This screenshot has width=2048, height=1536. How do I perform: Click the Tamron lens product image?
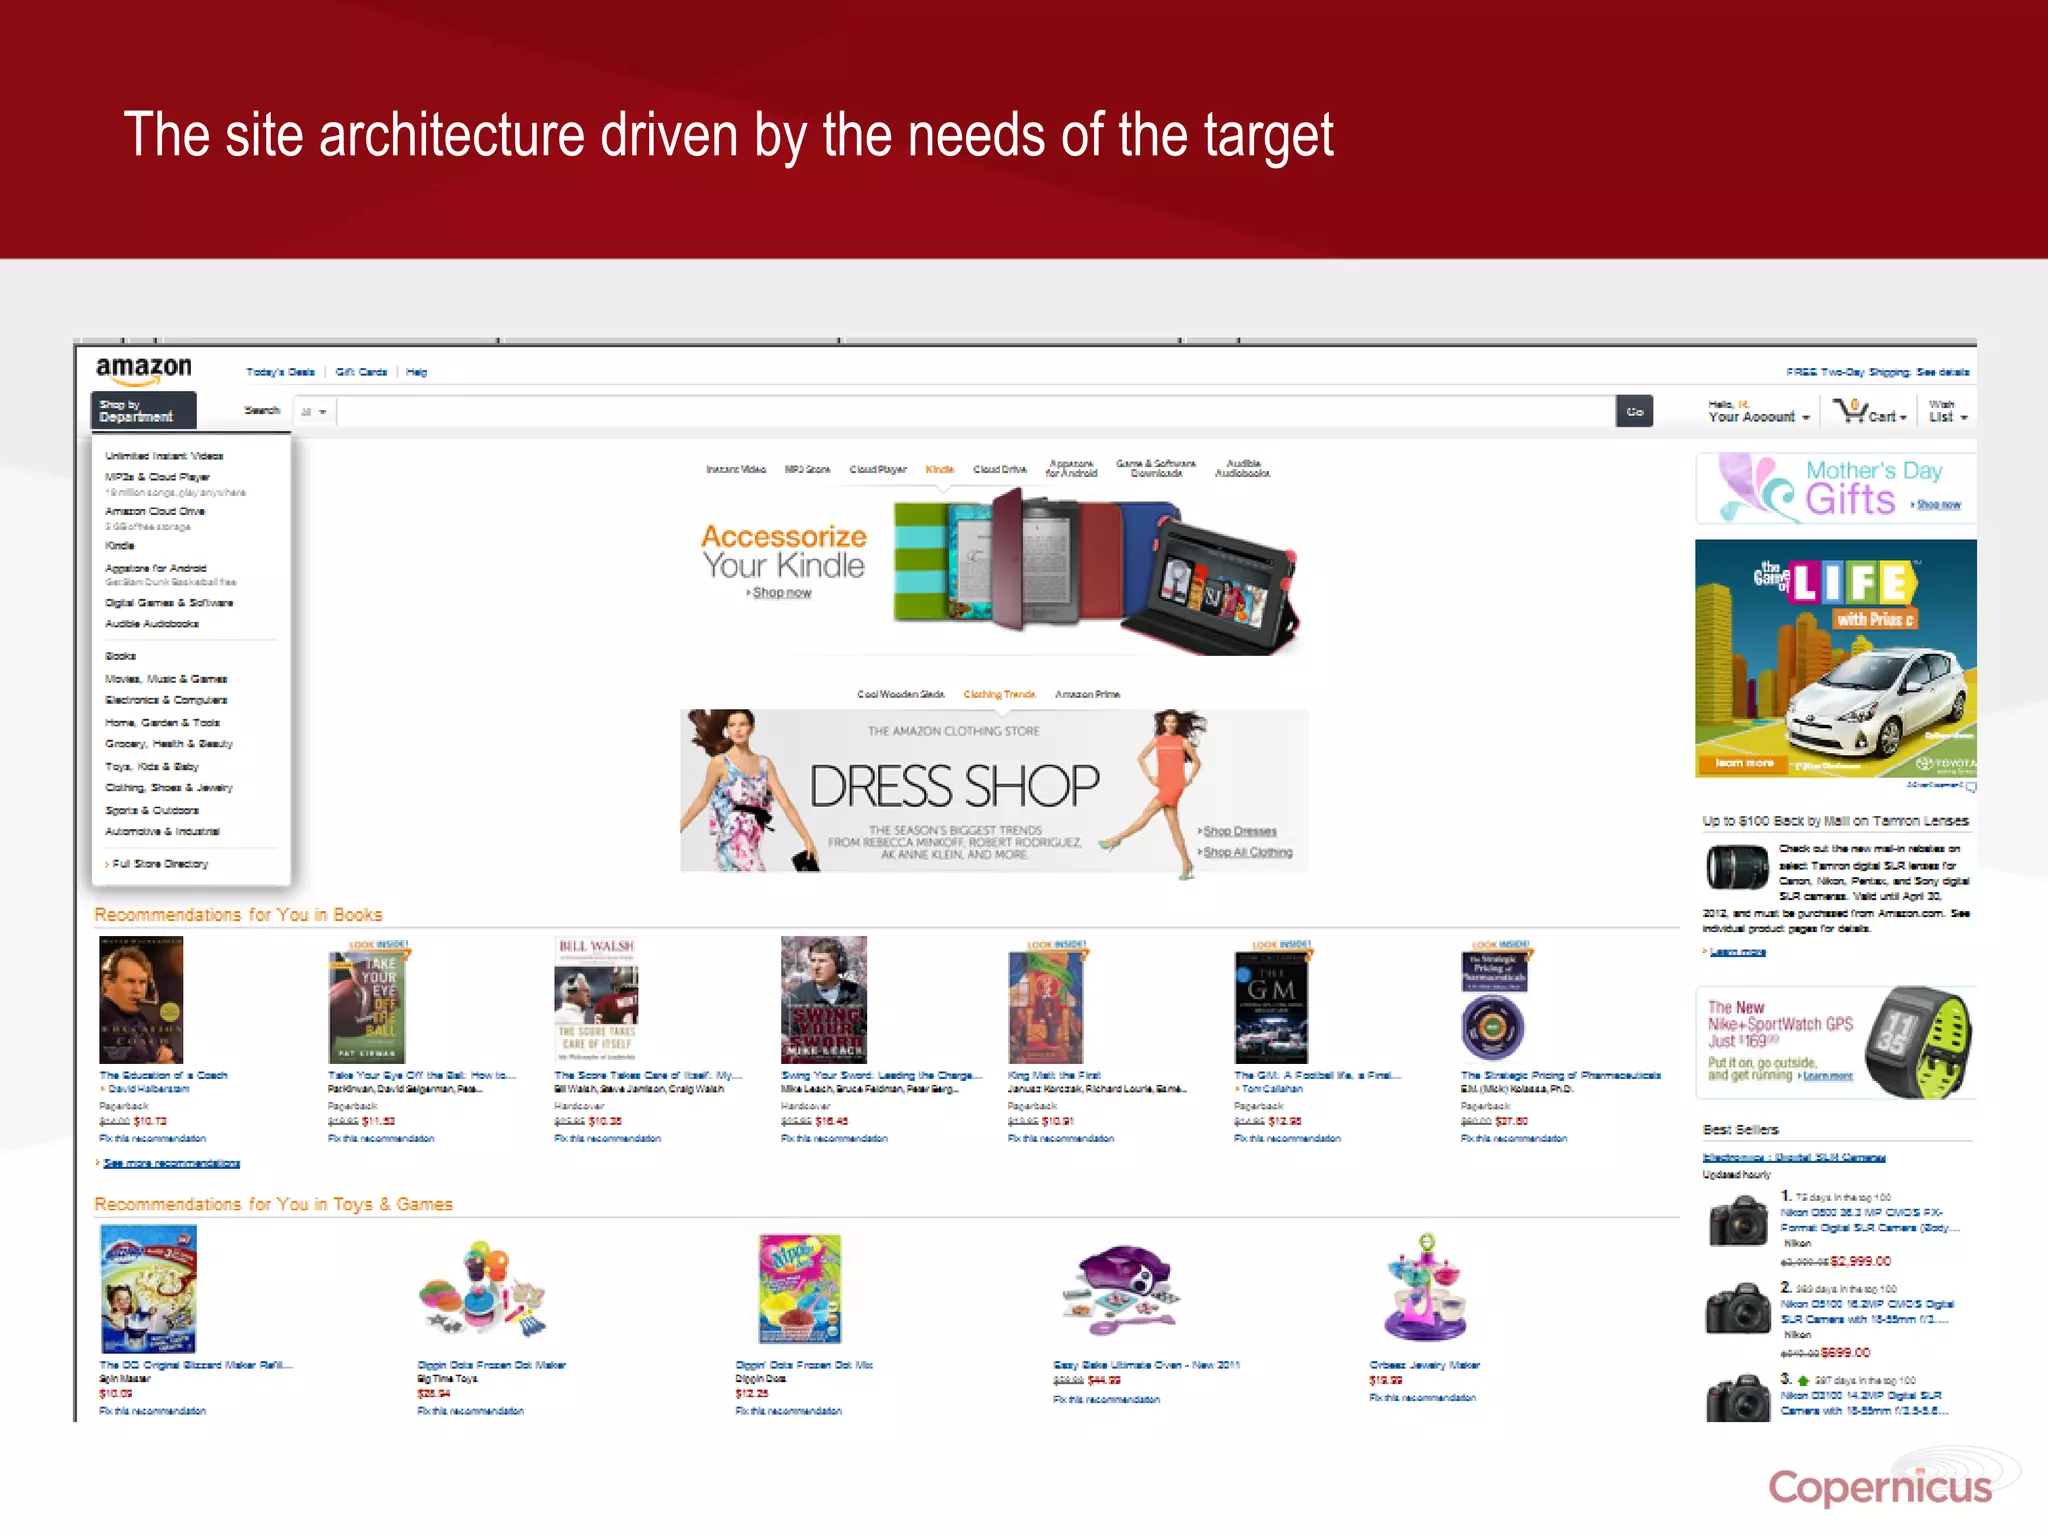[1737, 867]
